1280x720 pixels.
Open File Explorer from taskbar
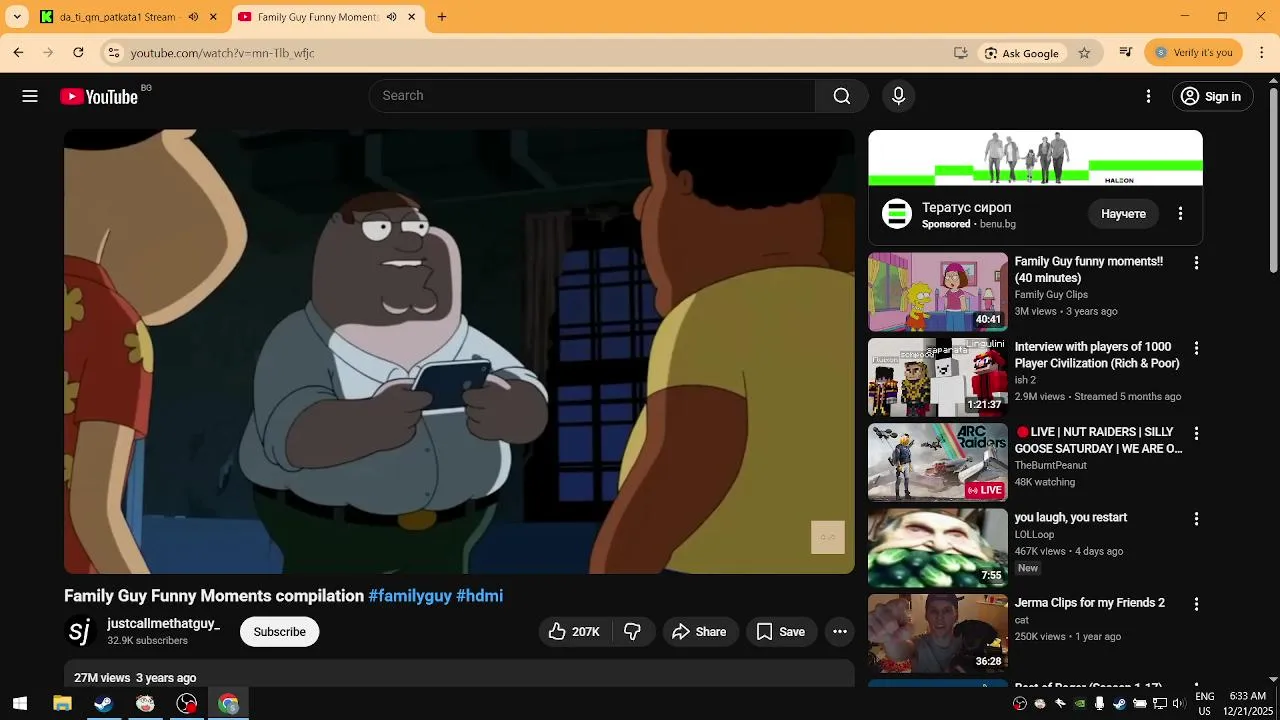tap(62, 704)
